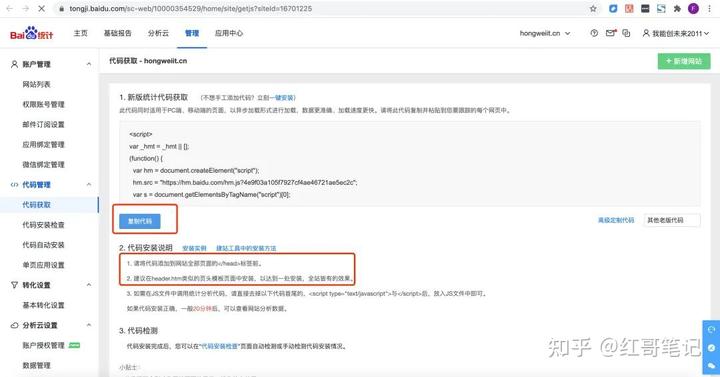Collapse the 账户管理 sidebar section

(89, 64)
